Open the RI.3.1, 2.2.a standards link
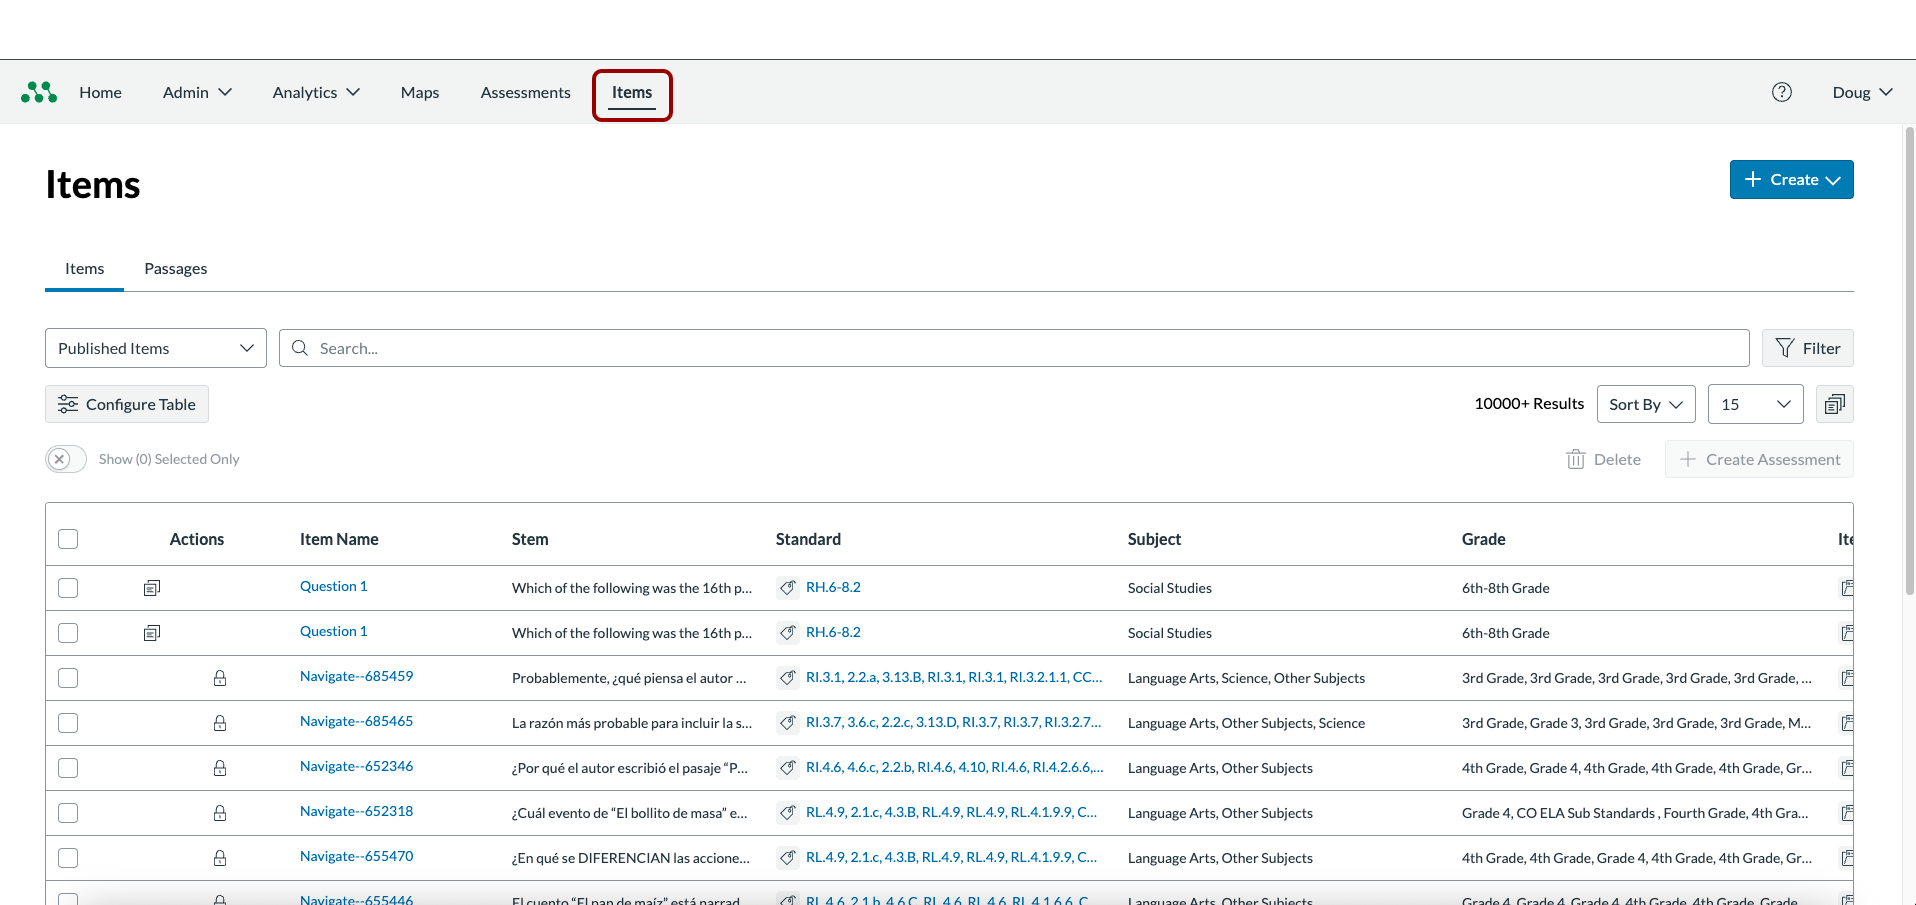Screen dimensions: 1916x905 tap(954, 677)
